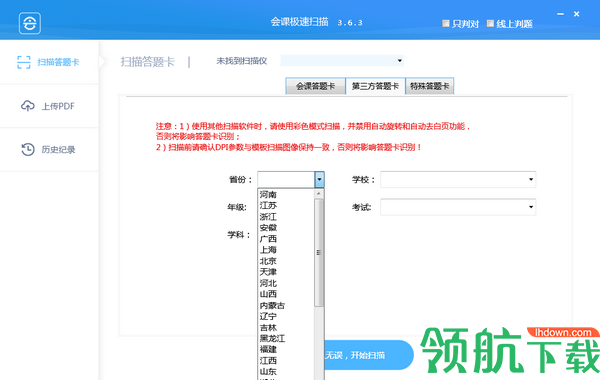Enable the 线上判题 checkbox
The height and width of the screenshot is (380, 600).
pyautogui.click(x=490, y=23)
